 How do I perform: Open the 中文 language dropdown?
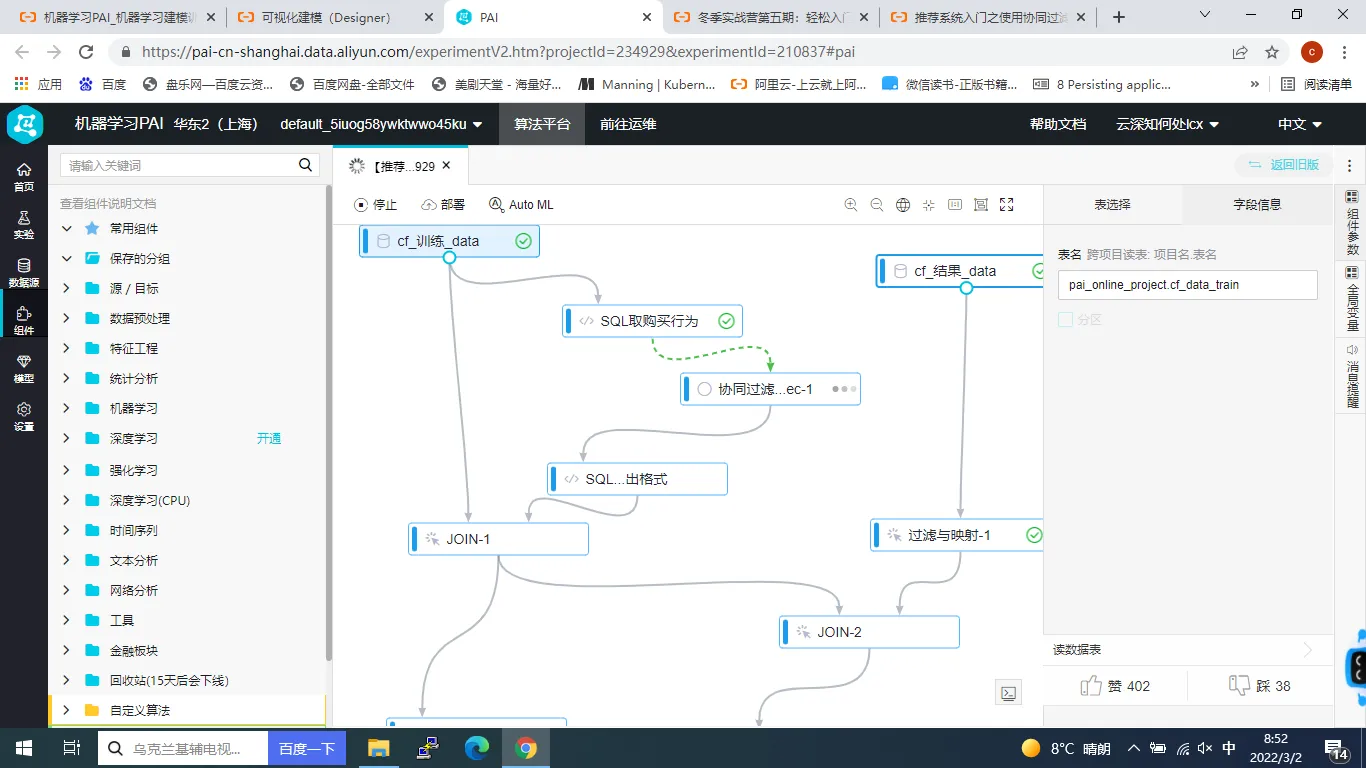coord(1300,124)
